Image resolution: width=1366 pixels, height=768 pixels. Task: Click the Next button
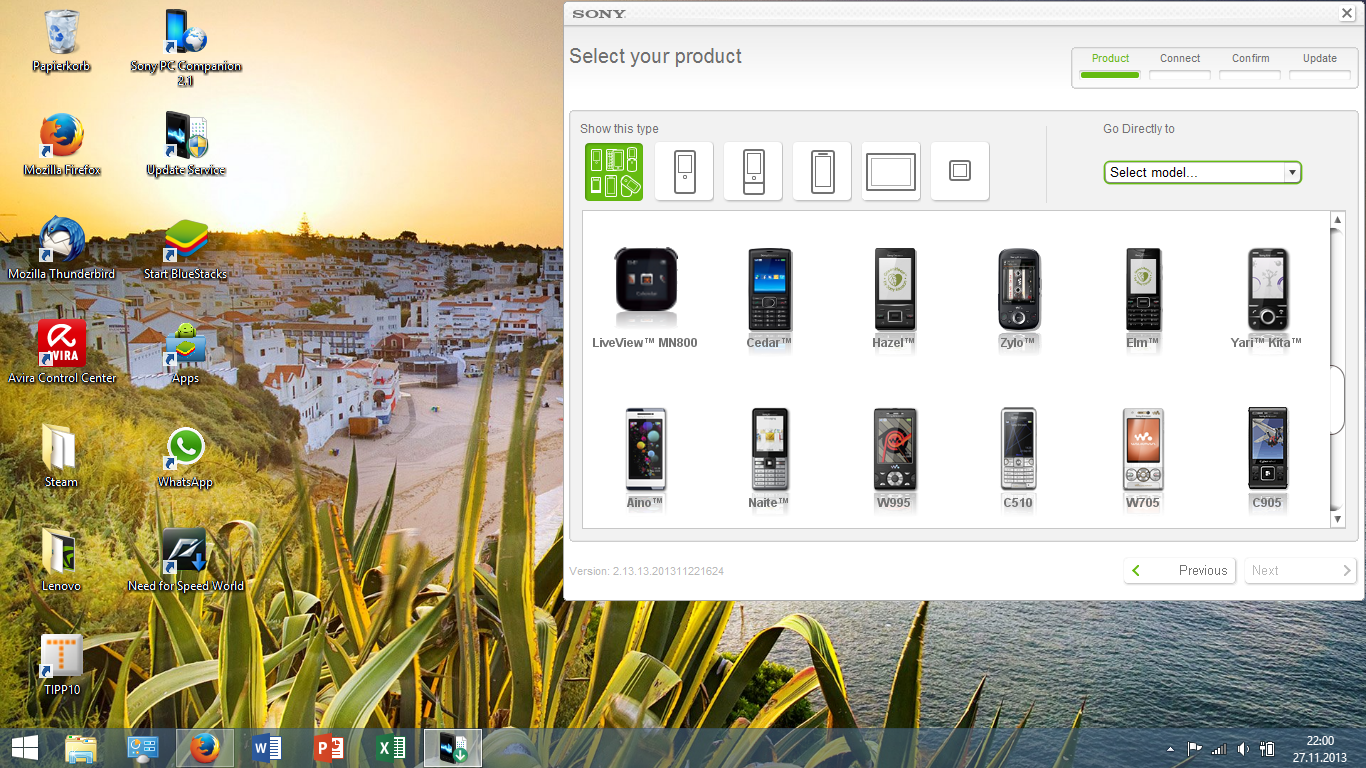pos(1300,570)
